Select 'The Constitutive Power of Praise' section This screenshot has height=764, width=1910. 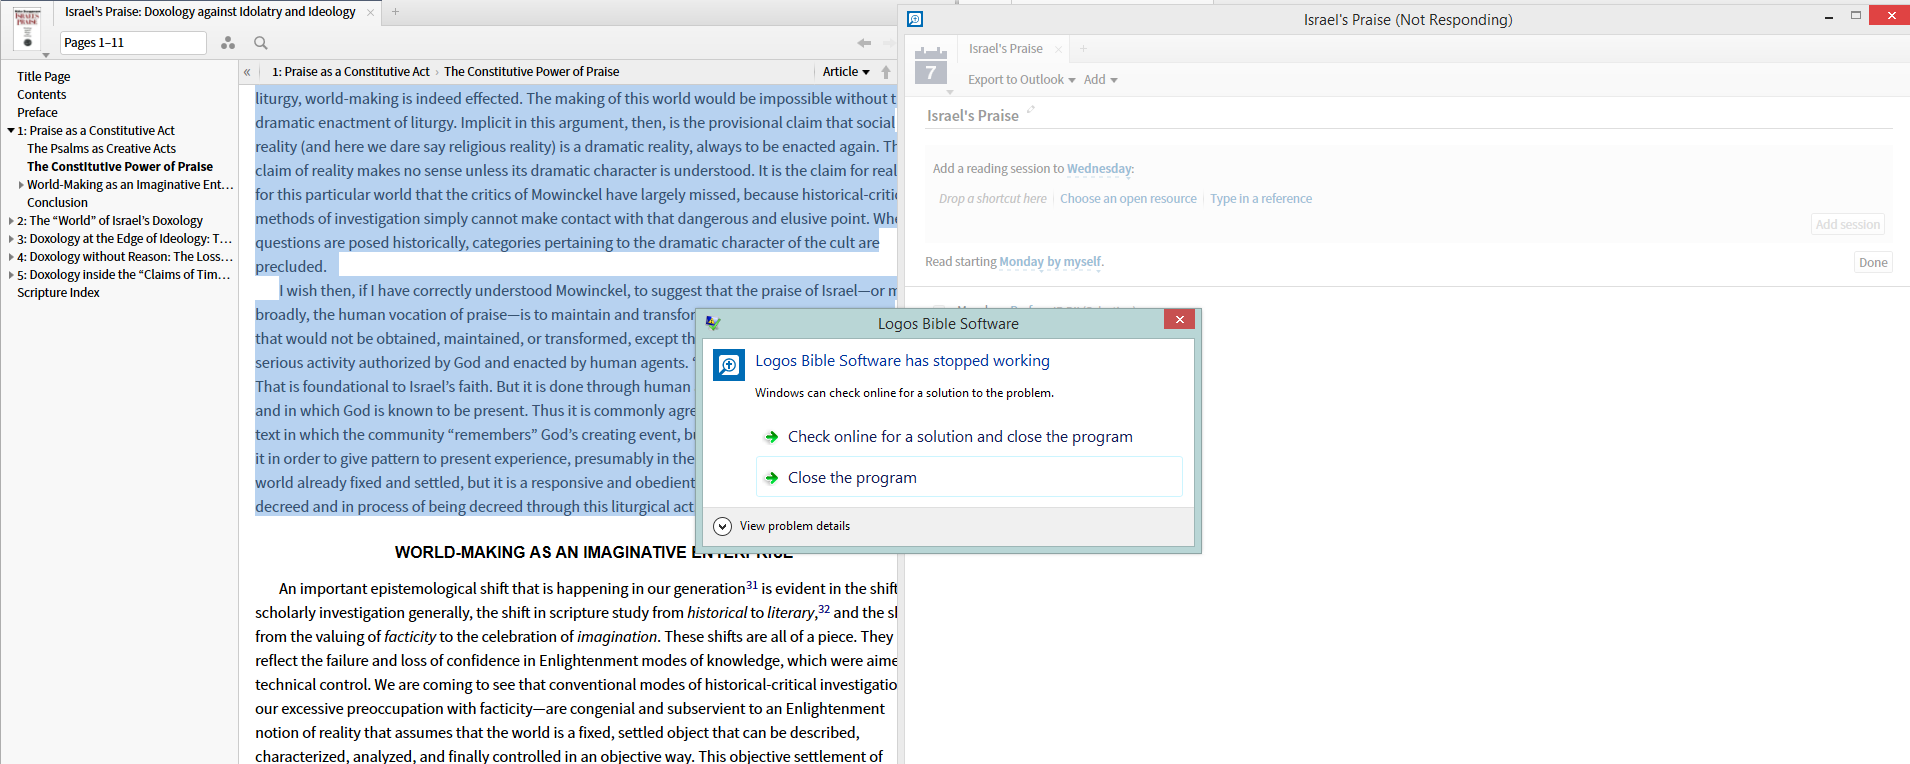pyautogui.click(x=120, y=167)
